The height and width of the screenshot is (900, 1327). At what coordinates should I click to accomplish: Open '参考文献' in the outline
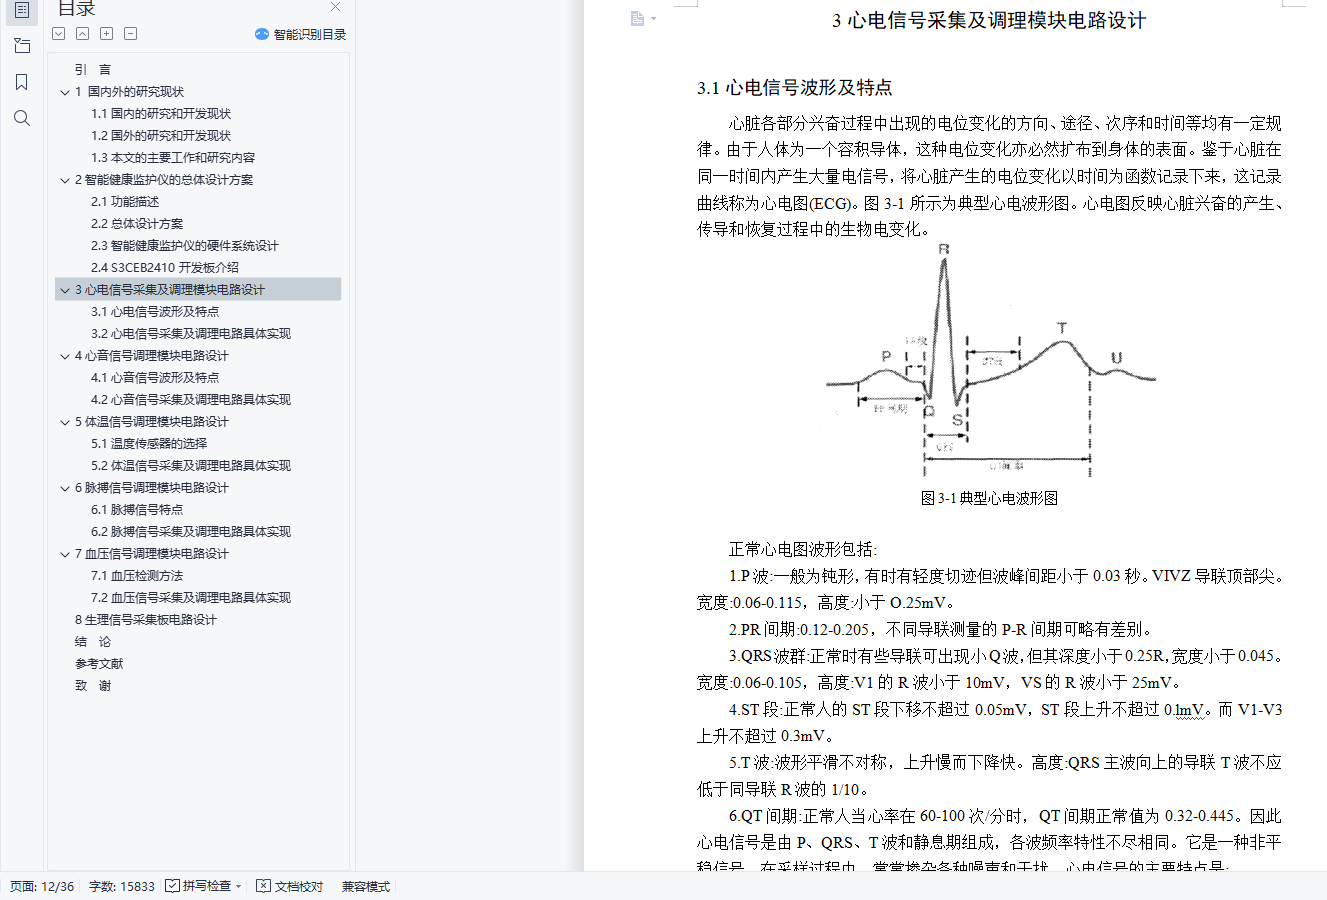99,664
